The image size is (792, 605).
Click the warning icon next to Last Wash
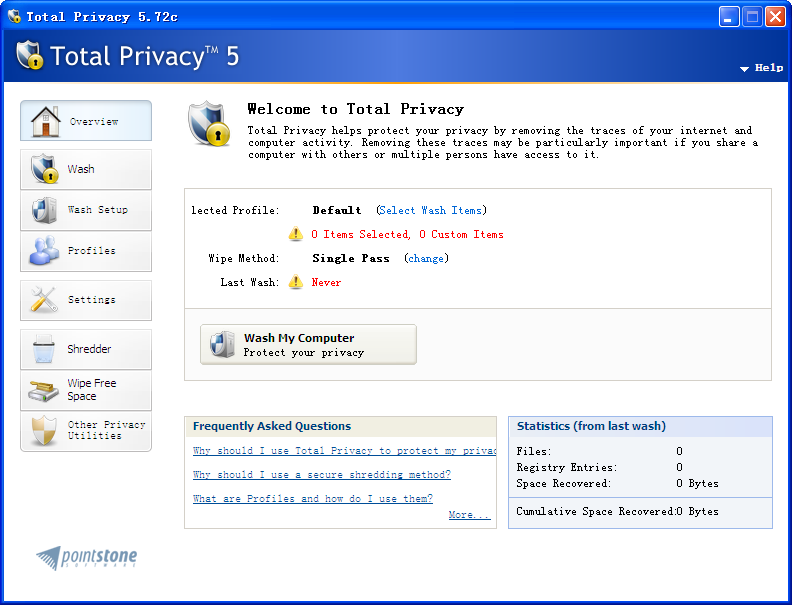coord(296,283)
